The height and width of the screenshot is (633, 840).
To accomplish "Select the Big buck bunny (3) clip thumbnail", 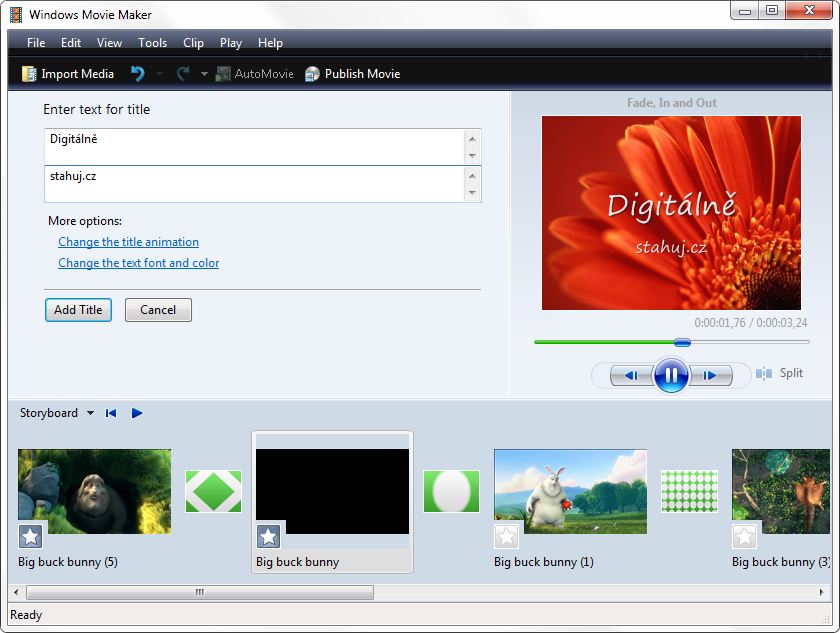I will (x=781, y=491).
